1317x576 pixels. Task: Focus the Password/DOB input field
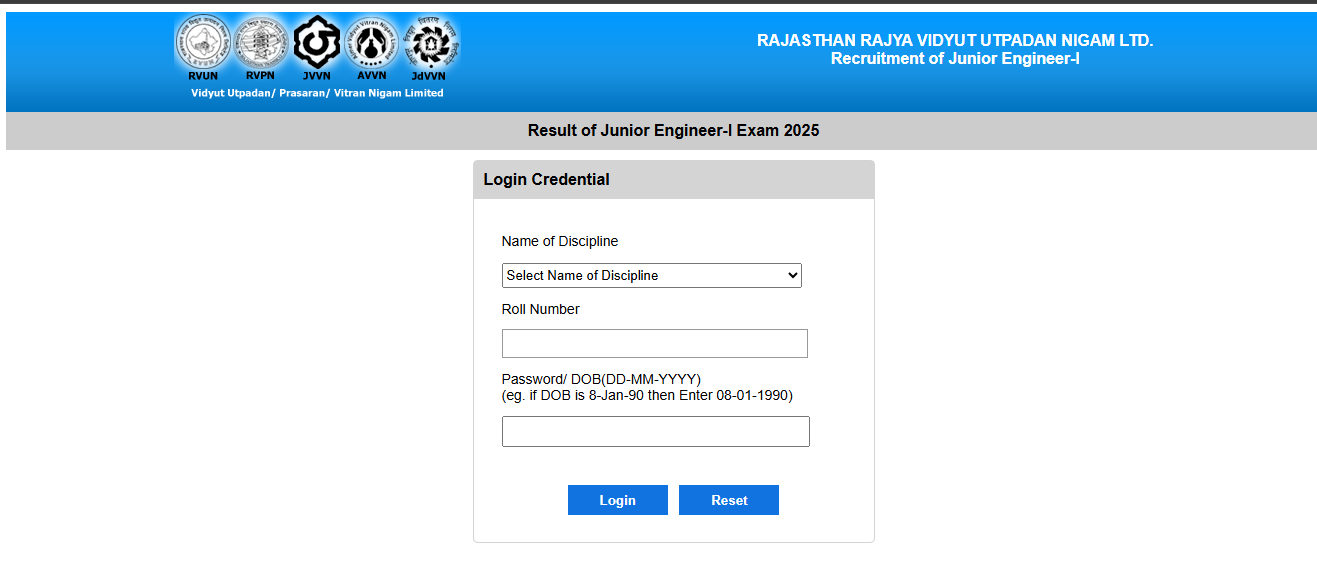click(655, 432)
